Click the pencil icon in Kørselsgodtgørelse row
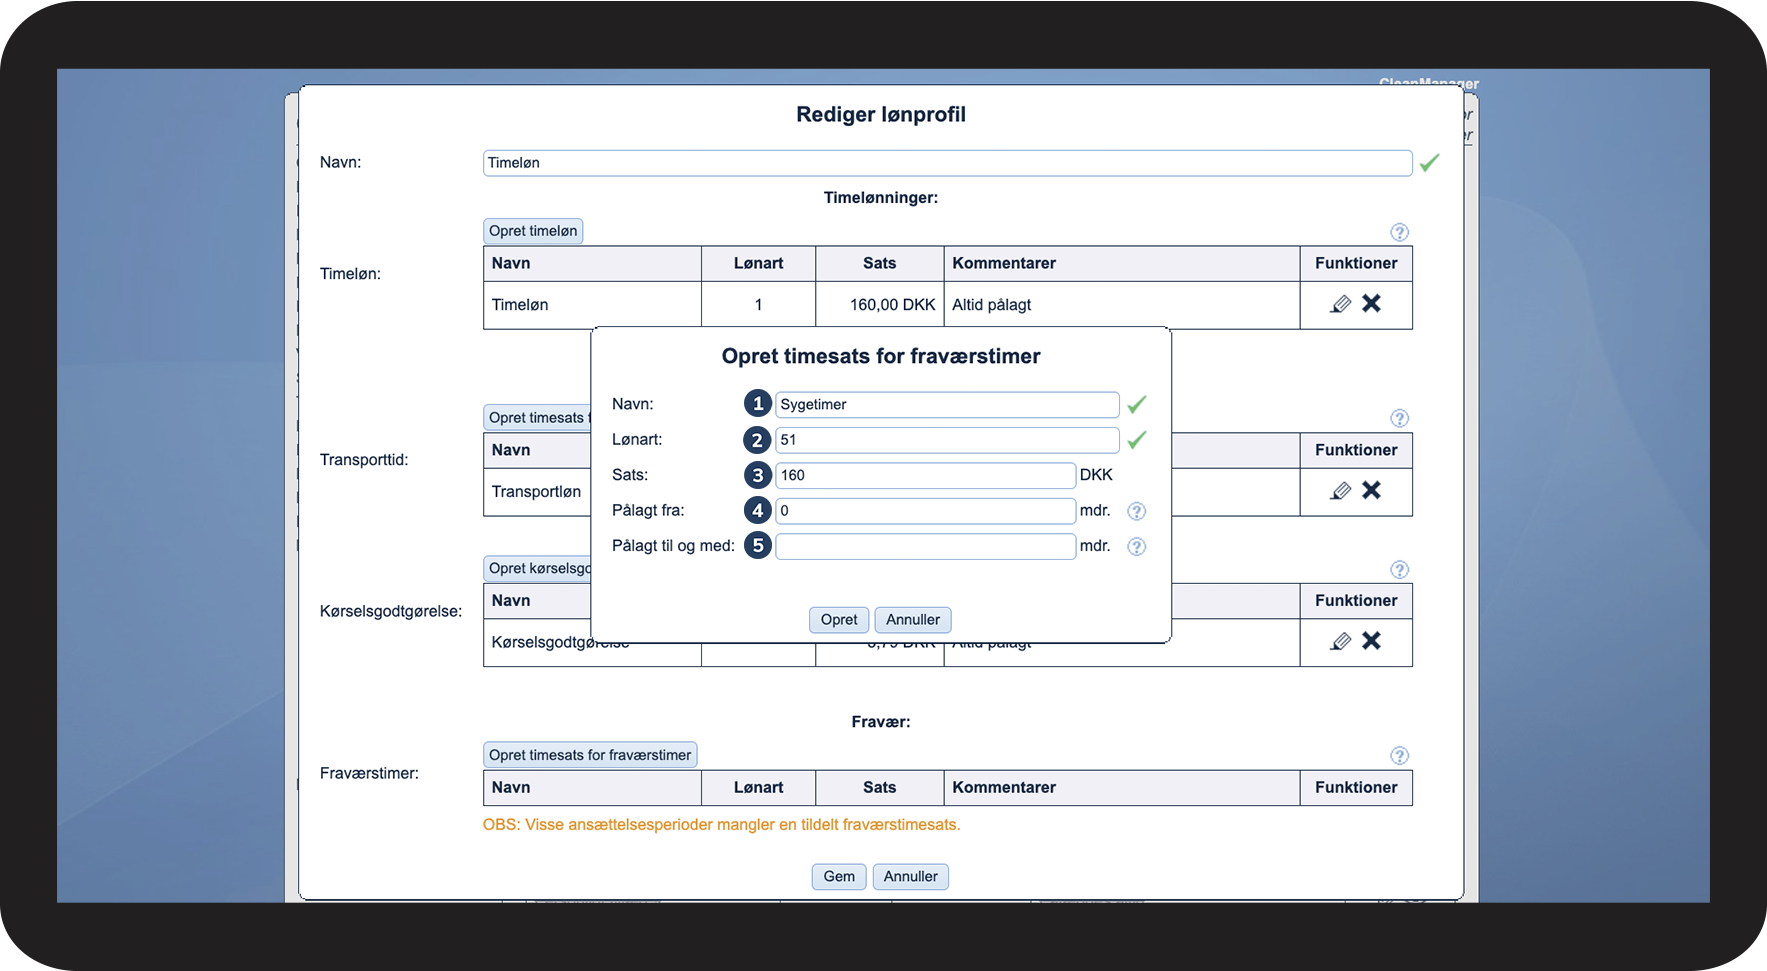 point(1341,641)
